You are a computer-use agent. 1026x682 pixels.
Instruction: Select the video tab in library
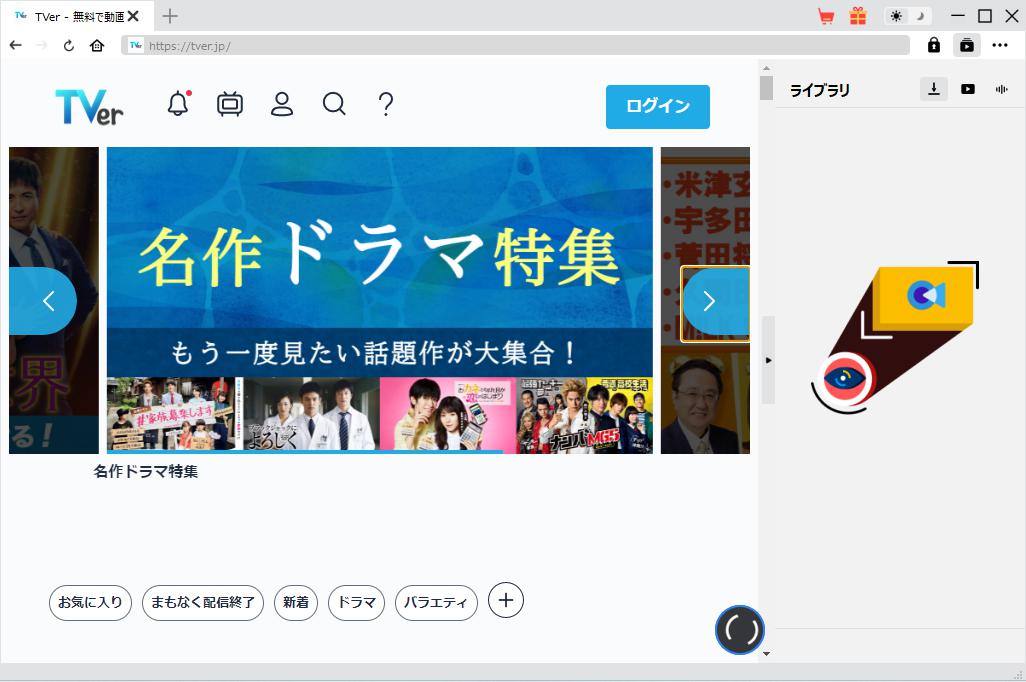[x=968, y=89]
